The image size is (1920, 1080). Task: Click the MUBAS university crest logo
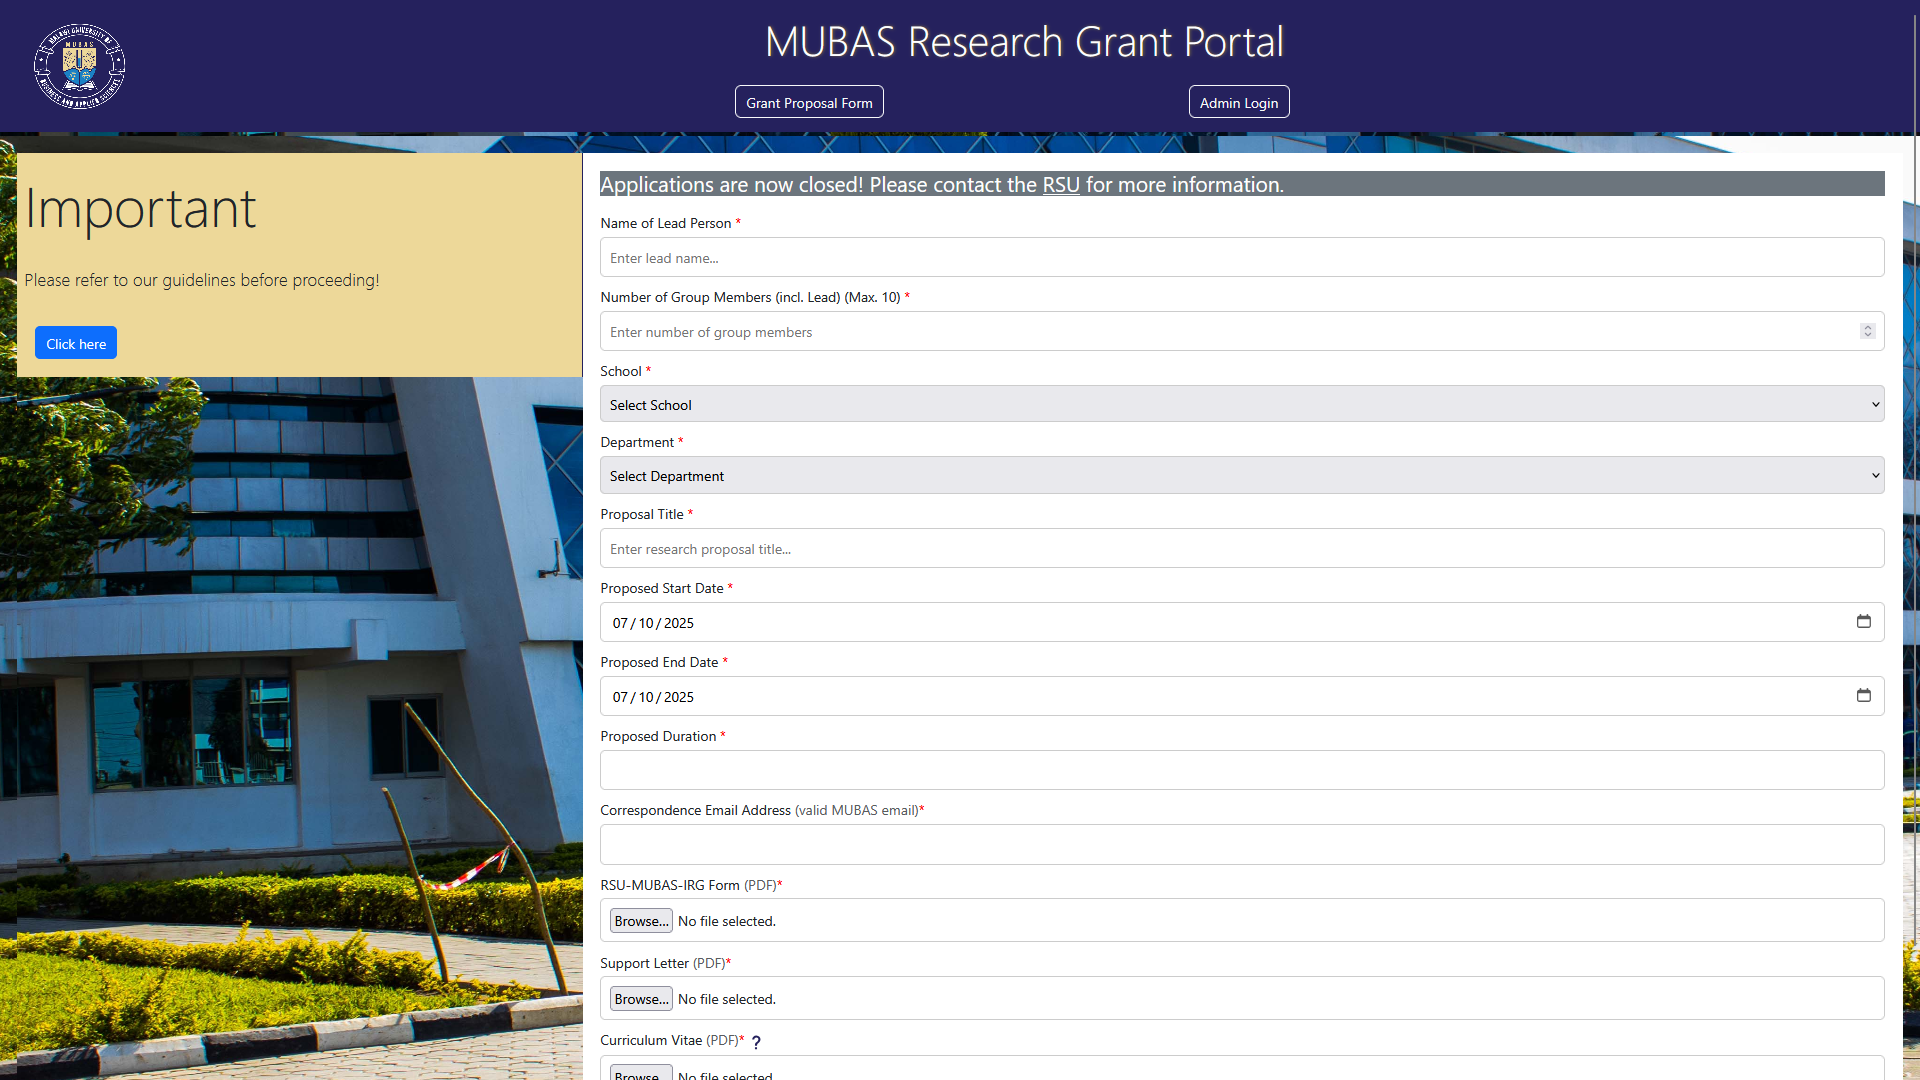(x=80, y=66)
